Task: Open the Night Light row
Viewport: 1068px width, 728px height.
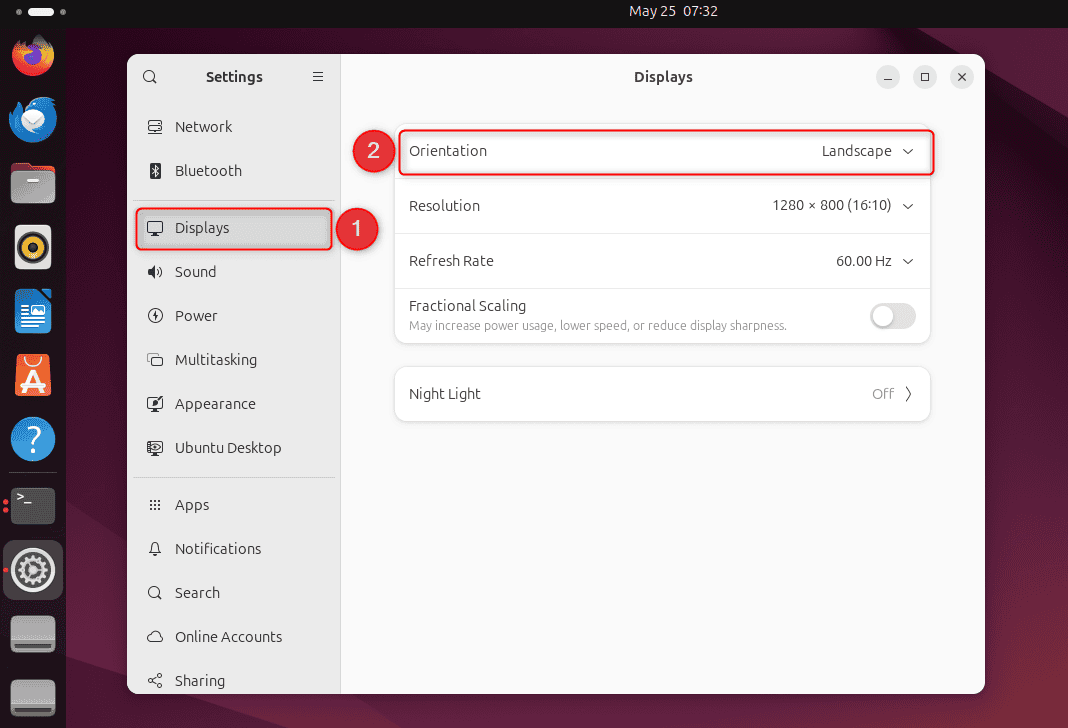Action: pyautogui.click(x=663, y=394)
